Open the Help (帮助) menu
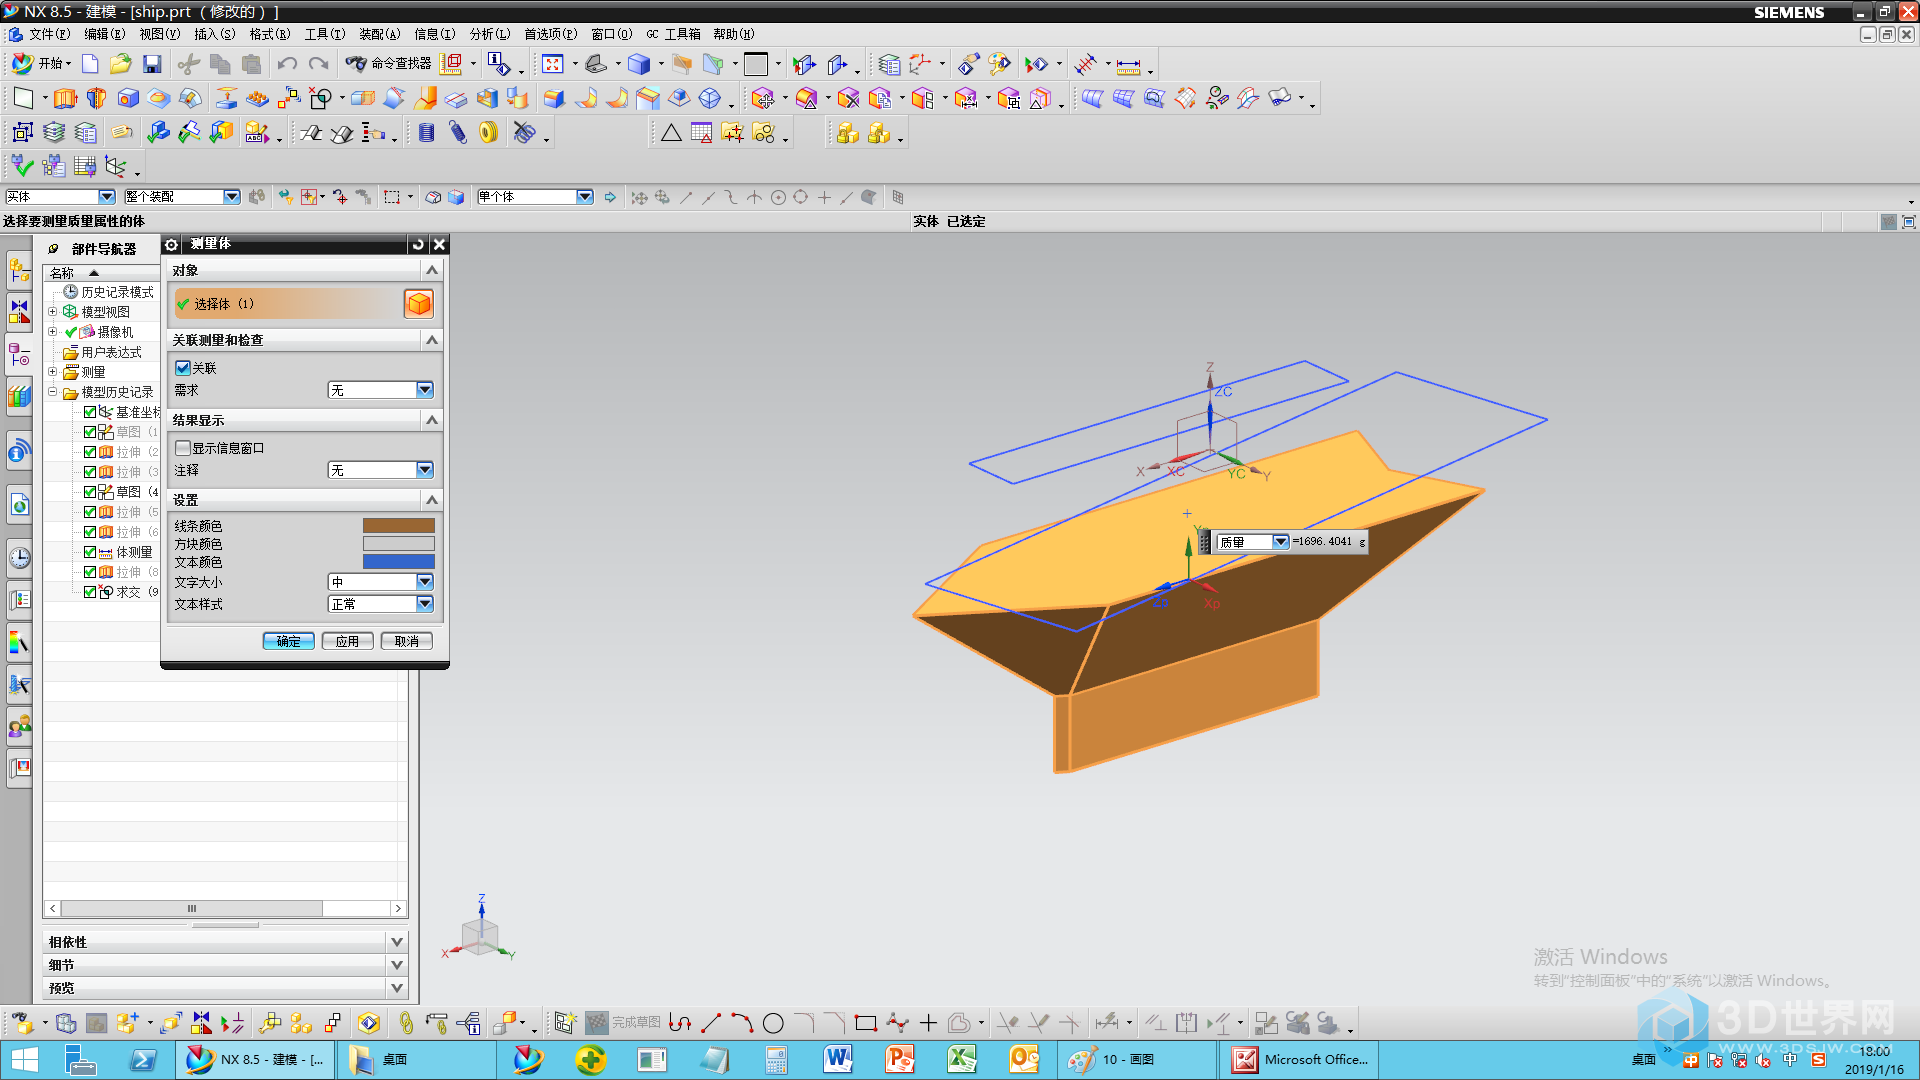Viewport: 1920px width, 1080px height. (x=734, y=34)
